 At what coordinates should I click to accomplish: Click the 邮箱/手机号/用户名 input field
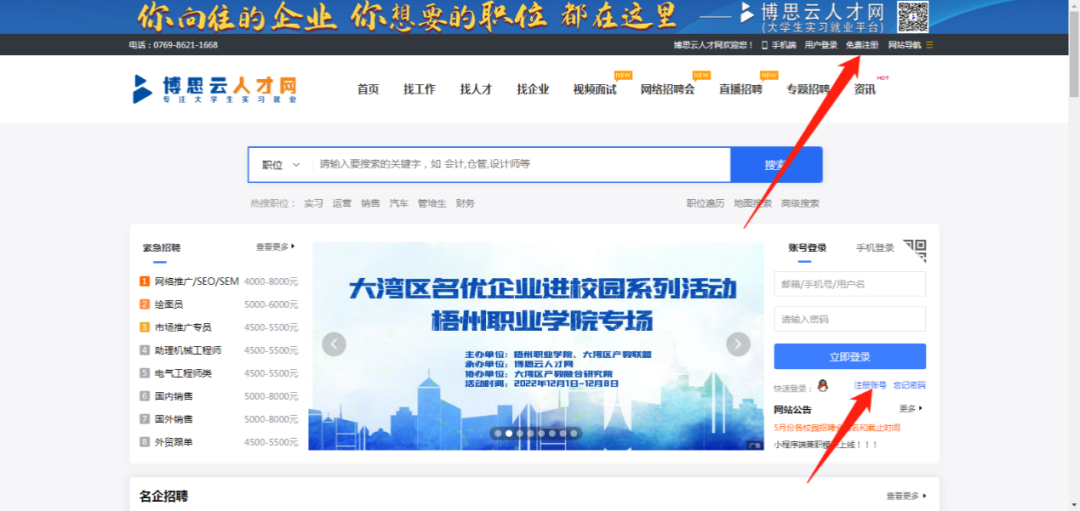[850, 284]
